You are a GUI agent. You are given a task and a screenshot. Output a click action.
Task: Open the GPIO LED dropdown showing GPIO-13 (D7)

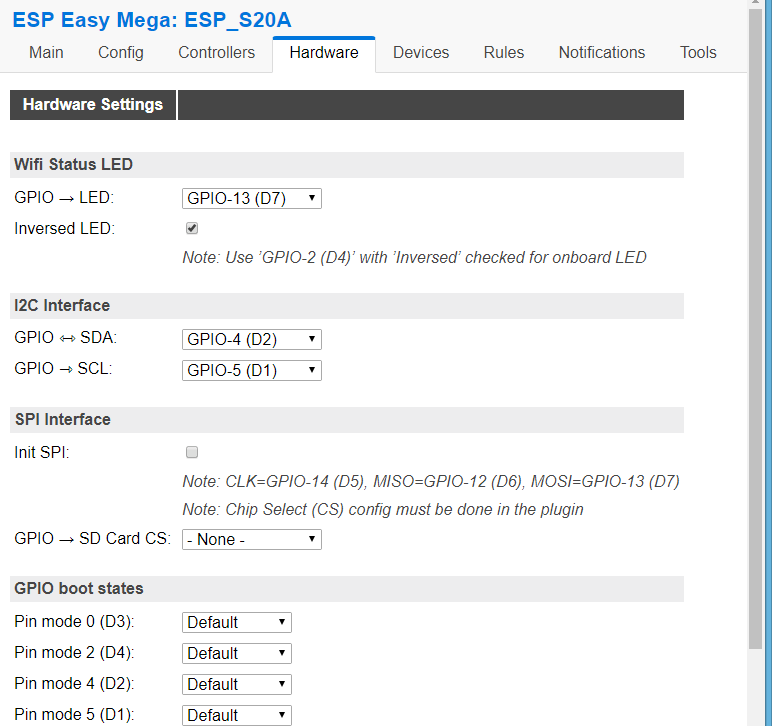252,198
